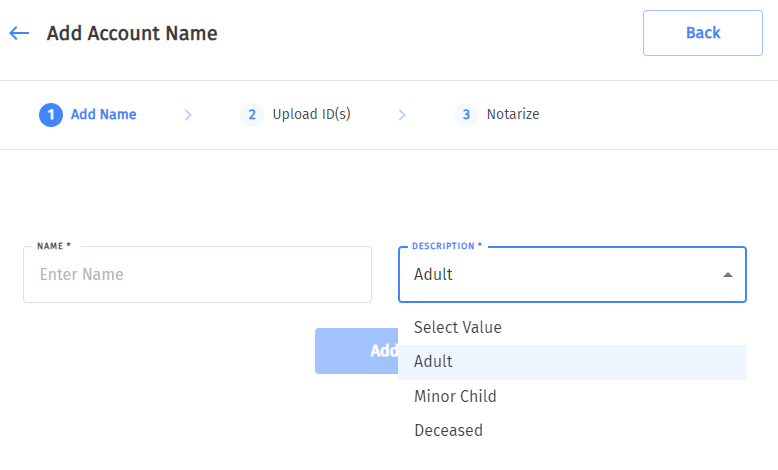Click the Description combo box showing Adult

[x=560, y=274]
